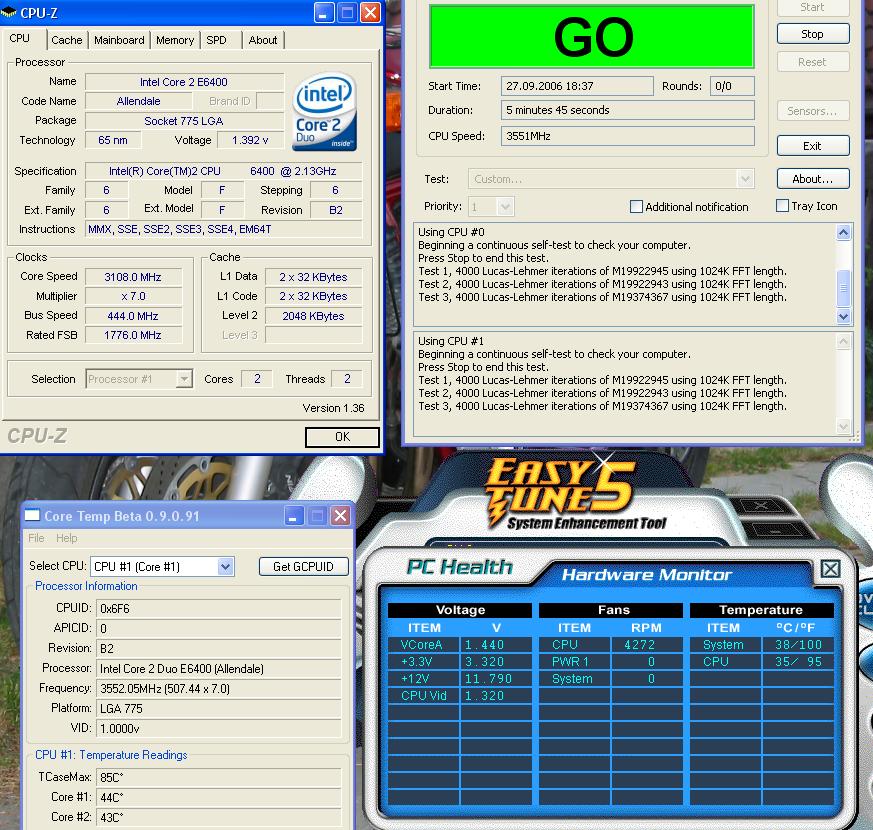Open the Priority dropdown
Viewport: 873px width, 830px height.
[x=506, y=207]
